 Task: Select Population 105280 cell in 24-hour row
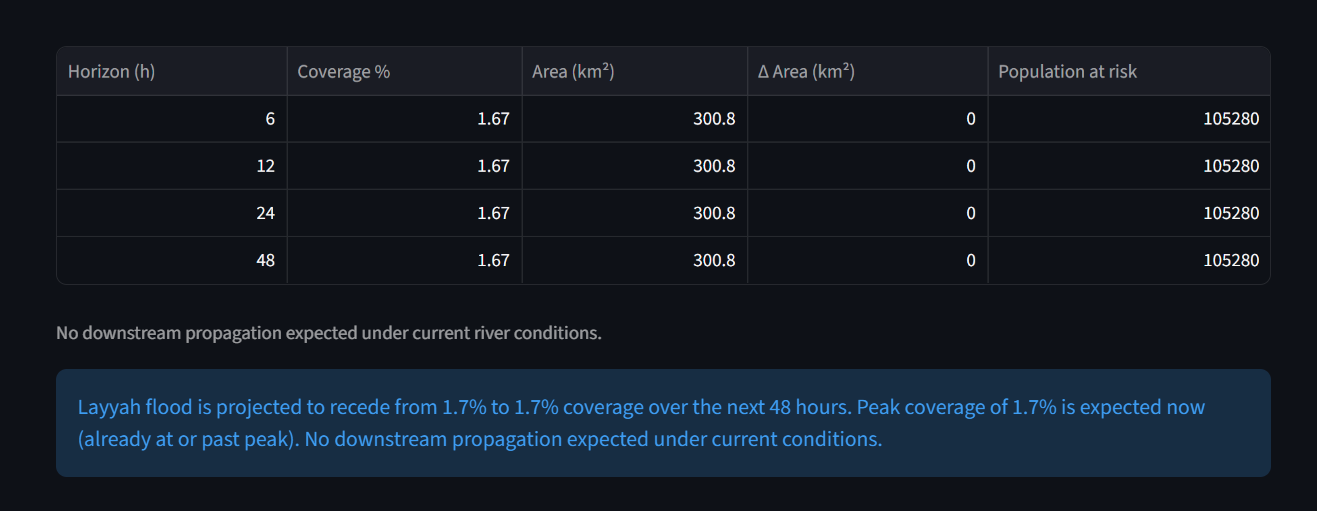tap(1129, 213)
